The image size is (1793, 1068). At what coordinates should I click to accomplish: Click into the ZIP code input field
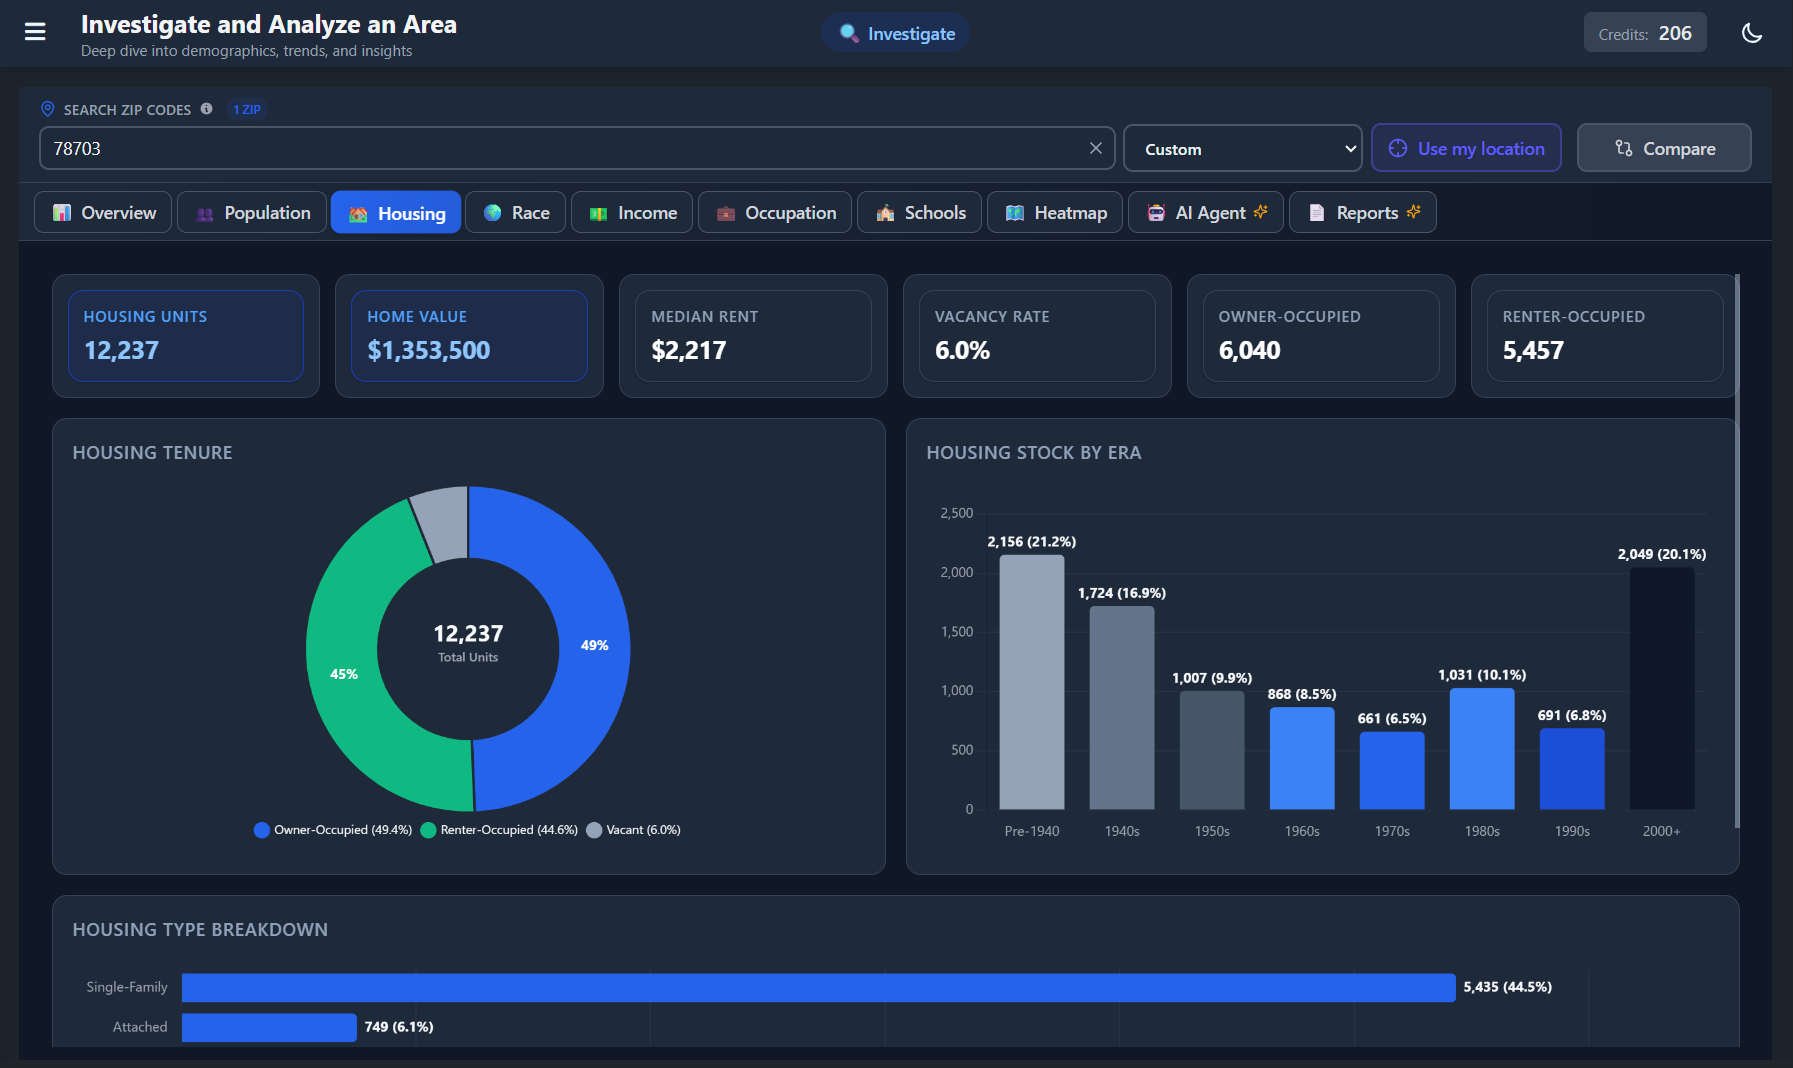[x=560, y=149]
